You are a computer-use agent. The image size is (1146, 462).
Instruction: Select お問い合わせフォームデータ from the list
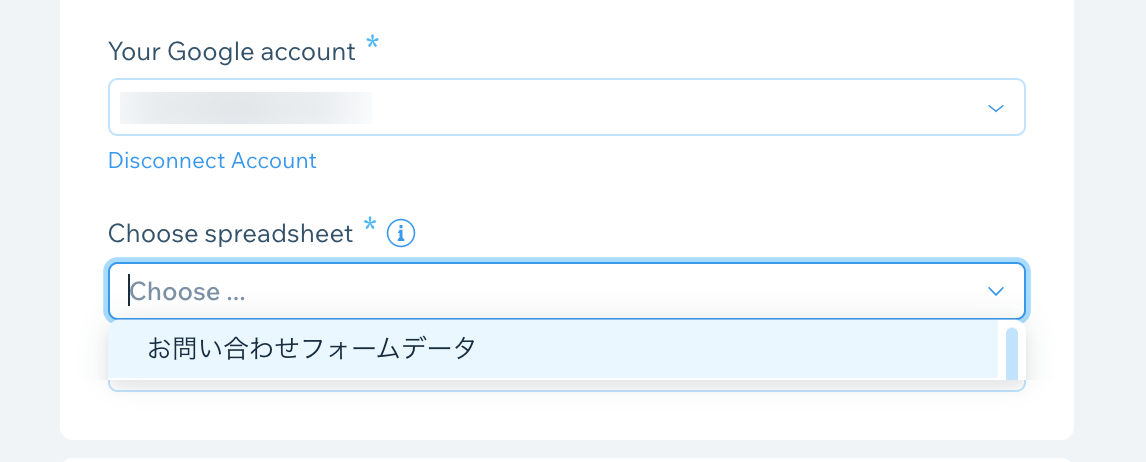tap(312, 349)
